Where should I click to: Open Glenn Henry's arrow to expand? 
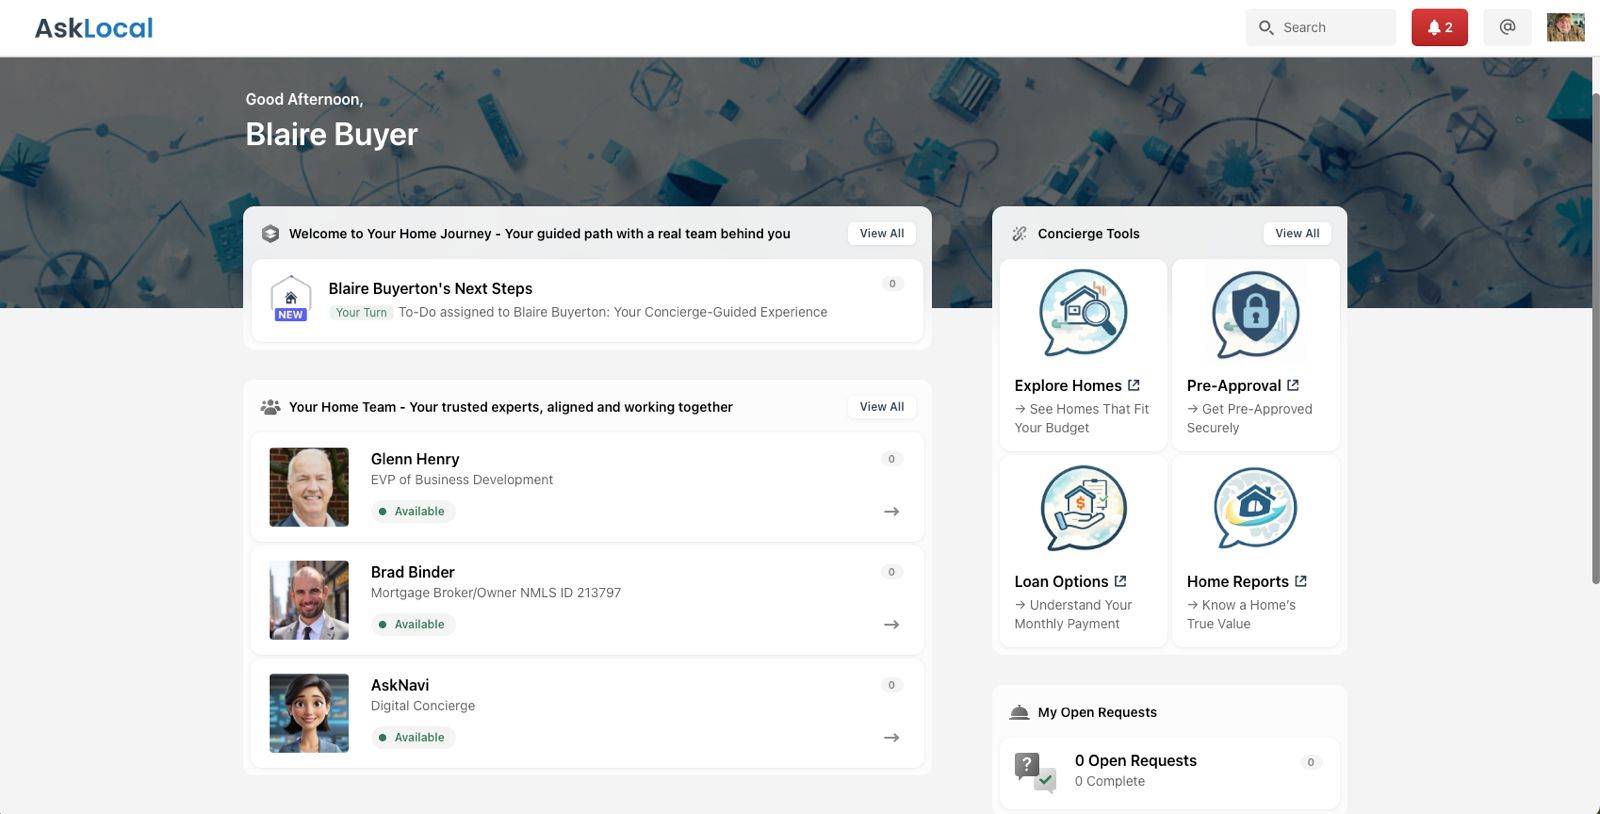pos(891,512)
